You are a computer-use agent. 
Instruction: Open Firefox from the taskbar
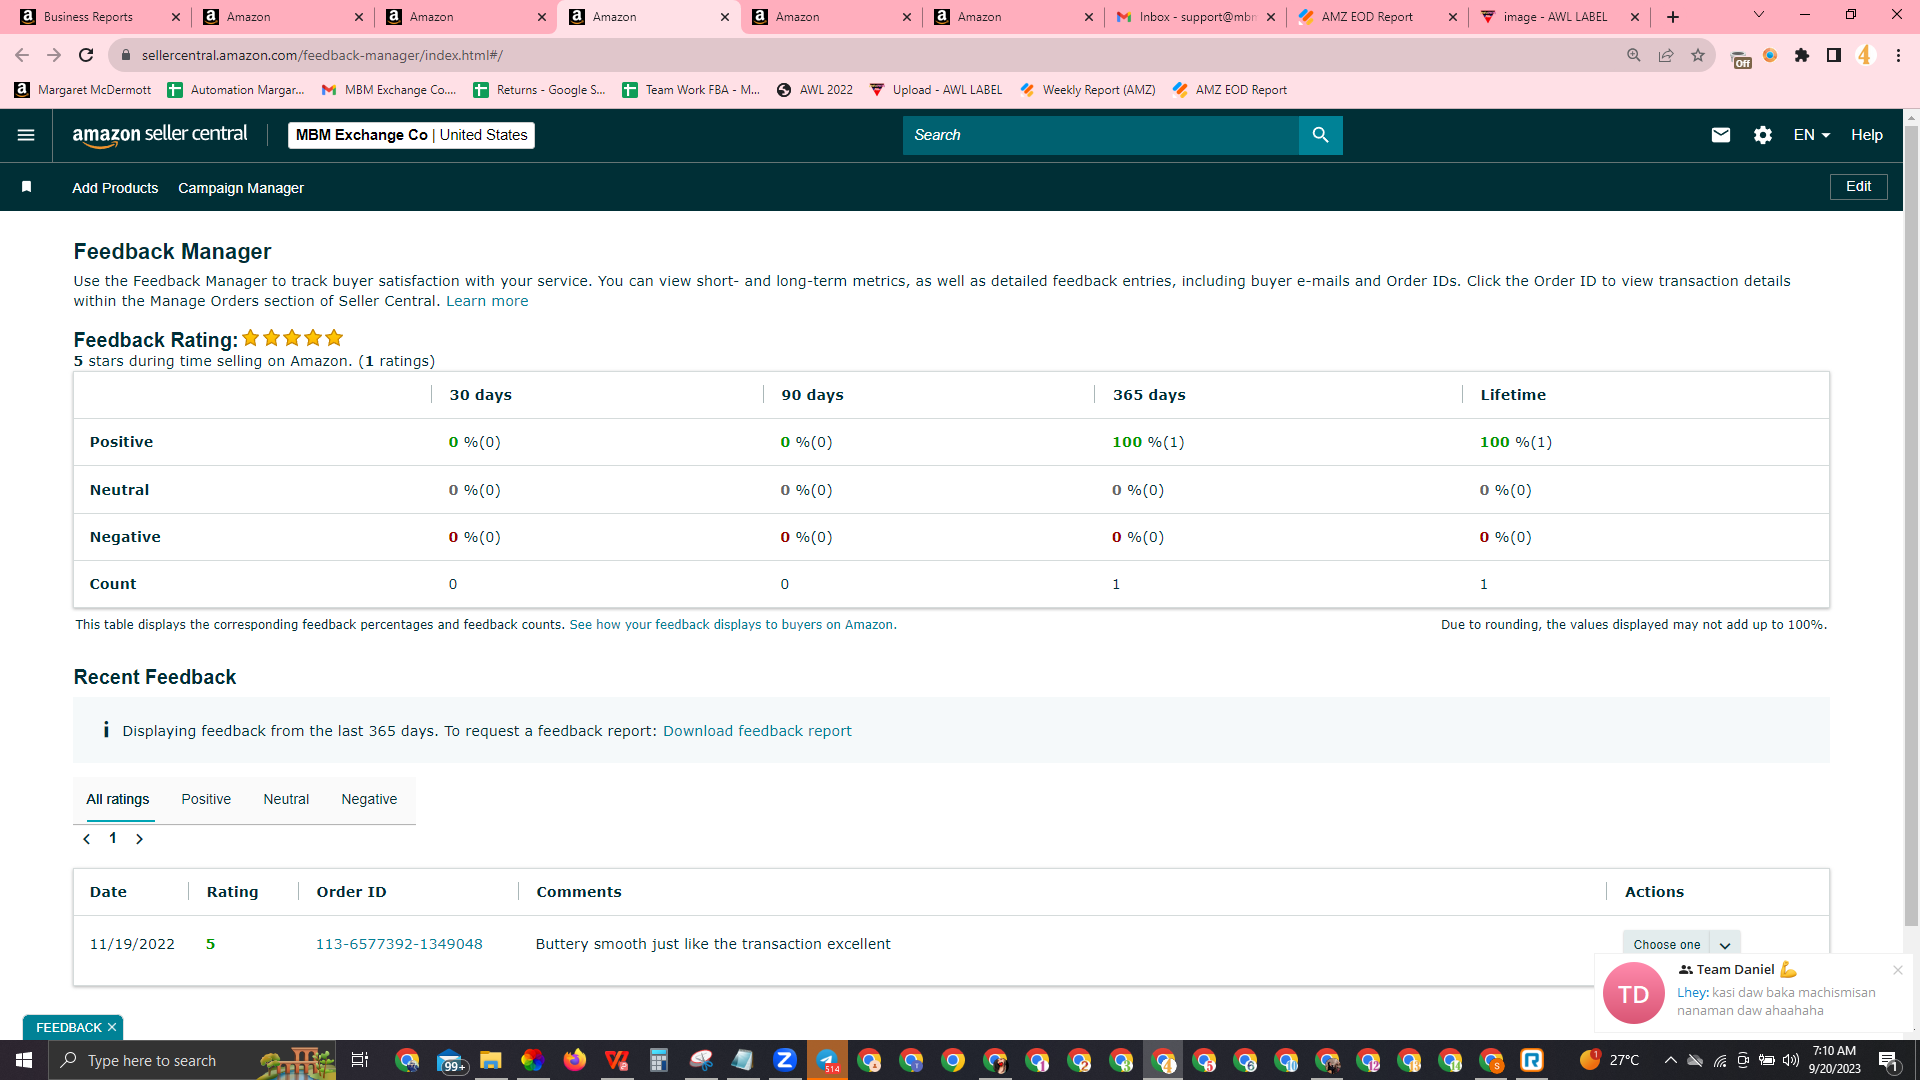574,1060
